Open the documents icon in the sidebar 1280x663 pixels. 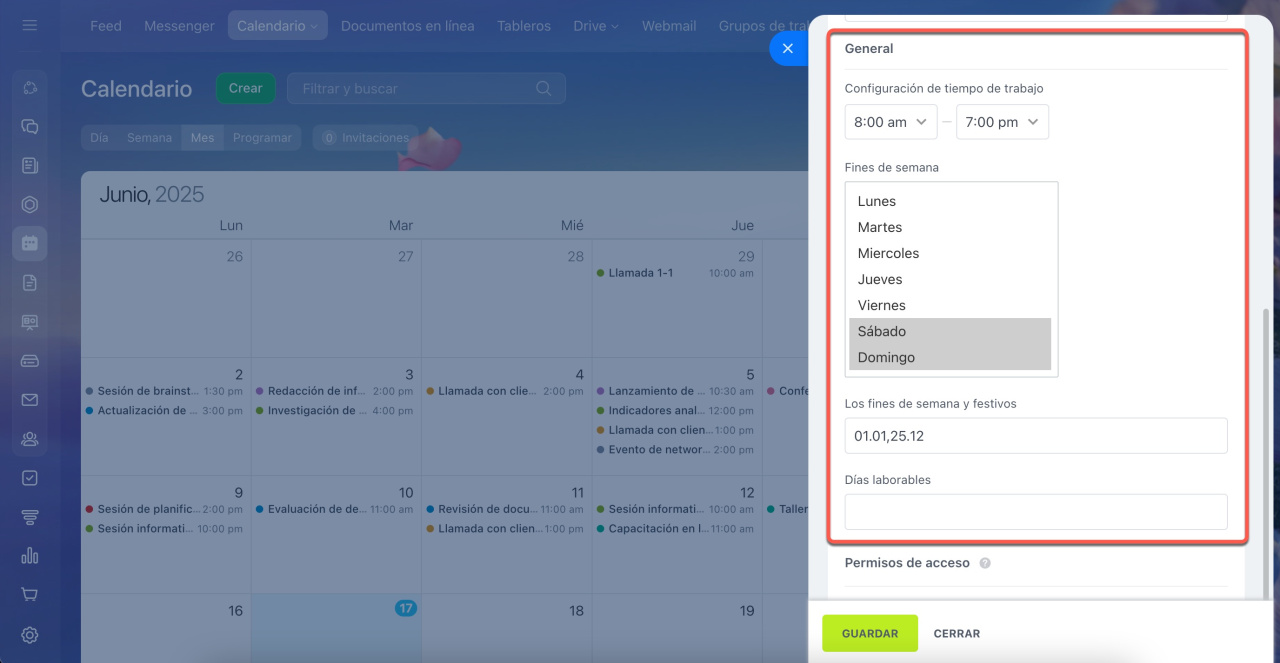(x=30, y=283)
